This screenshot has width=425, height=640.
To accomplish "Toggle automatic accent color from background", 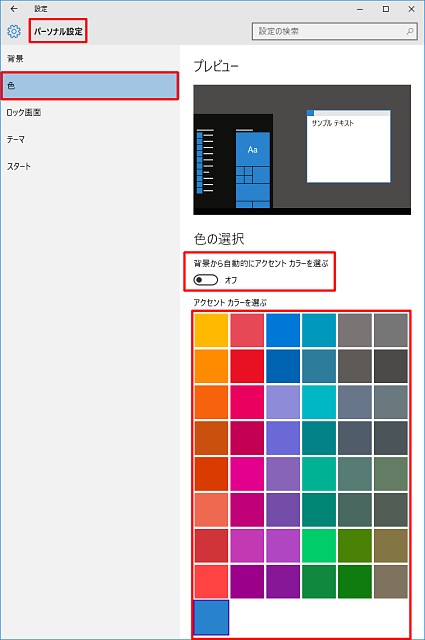I will [x=206, y=280].
